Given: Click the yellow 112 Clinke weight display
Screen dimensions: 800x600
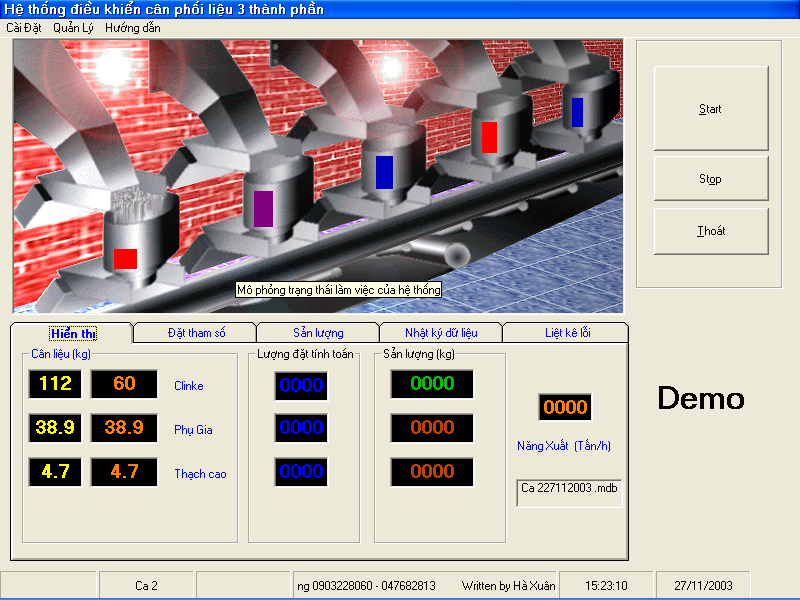Looking at the screenshot, I should point(56,384).
